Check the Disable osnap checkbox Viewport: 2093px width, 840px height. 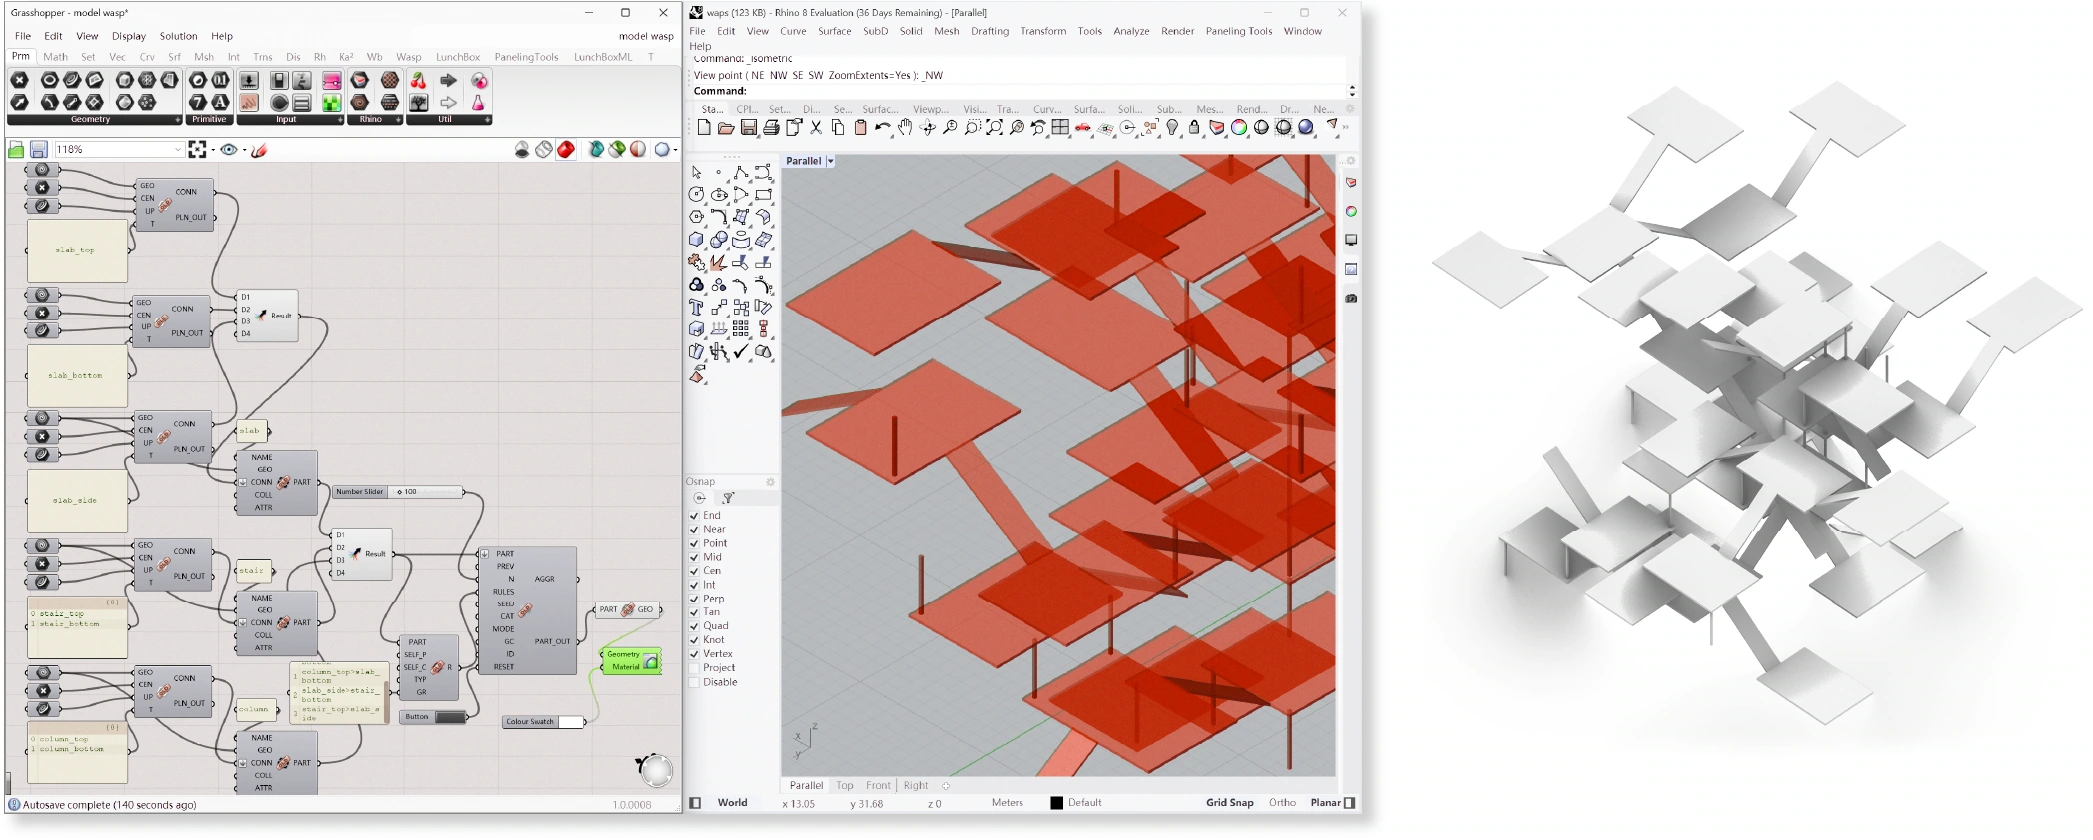coord(694,683)
